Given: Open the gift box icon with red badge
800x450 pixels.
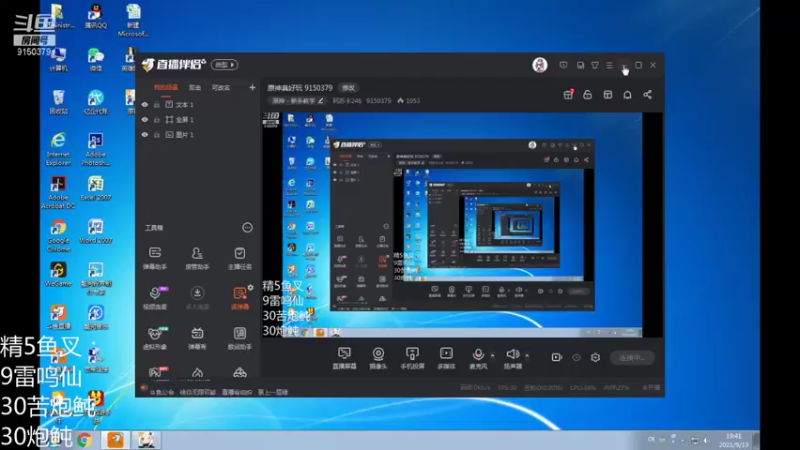Looking at the screenshot, I should tap(568, 95).
